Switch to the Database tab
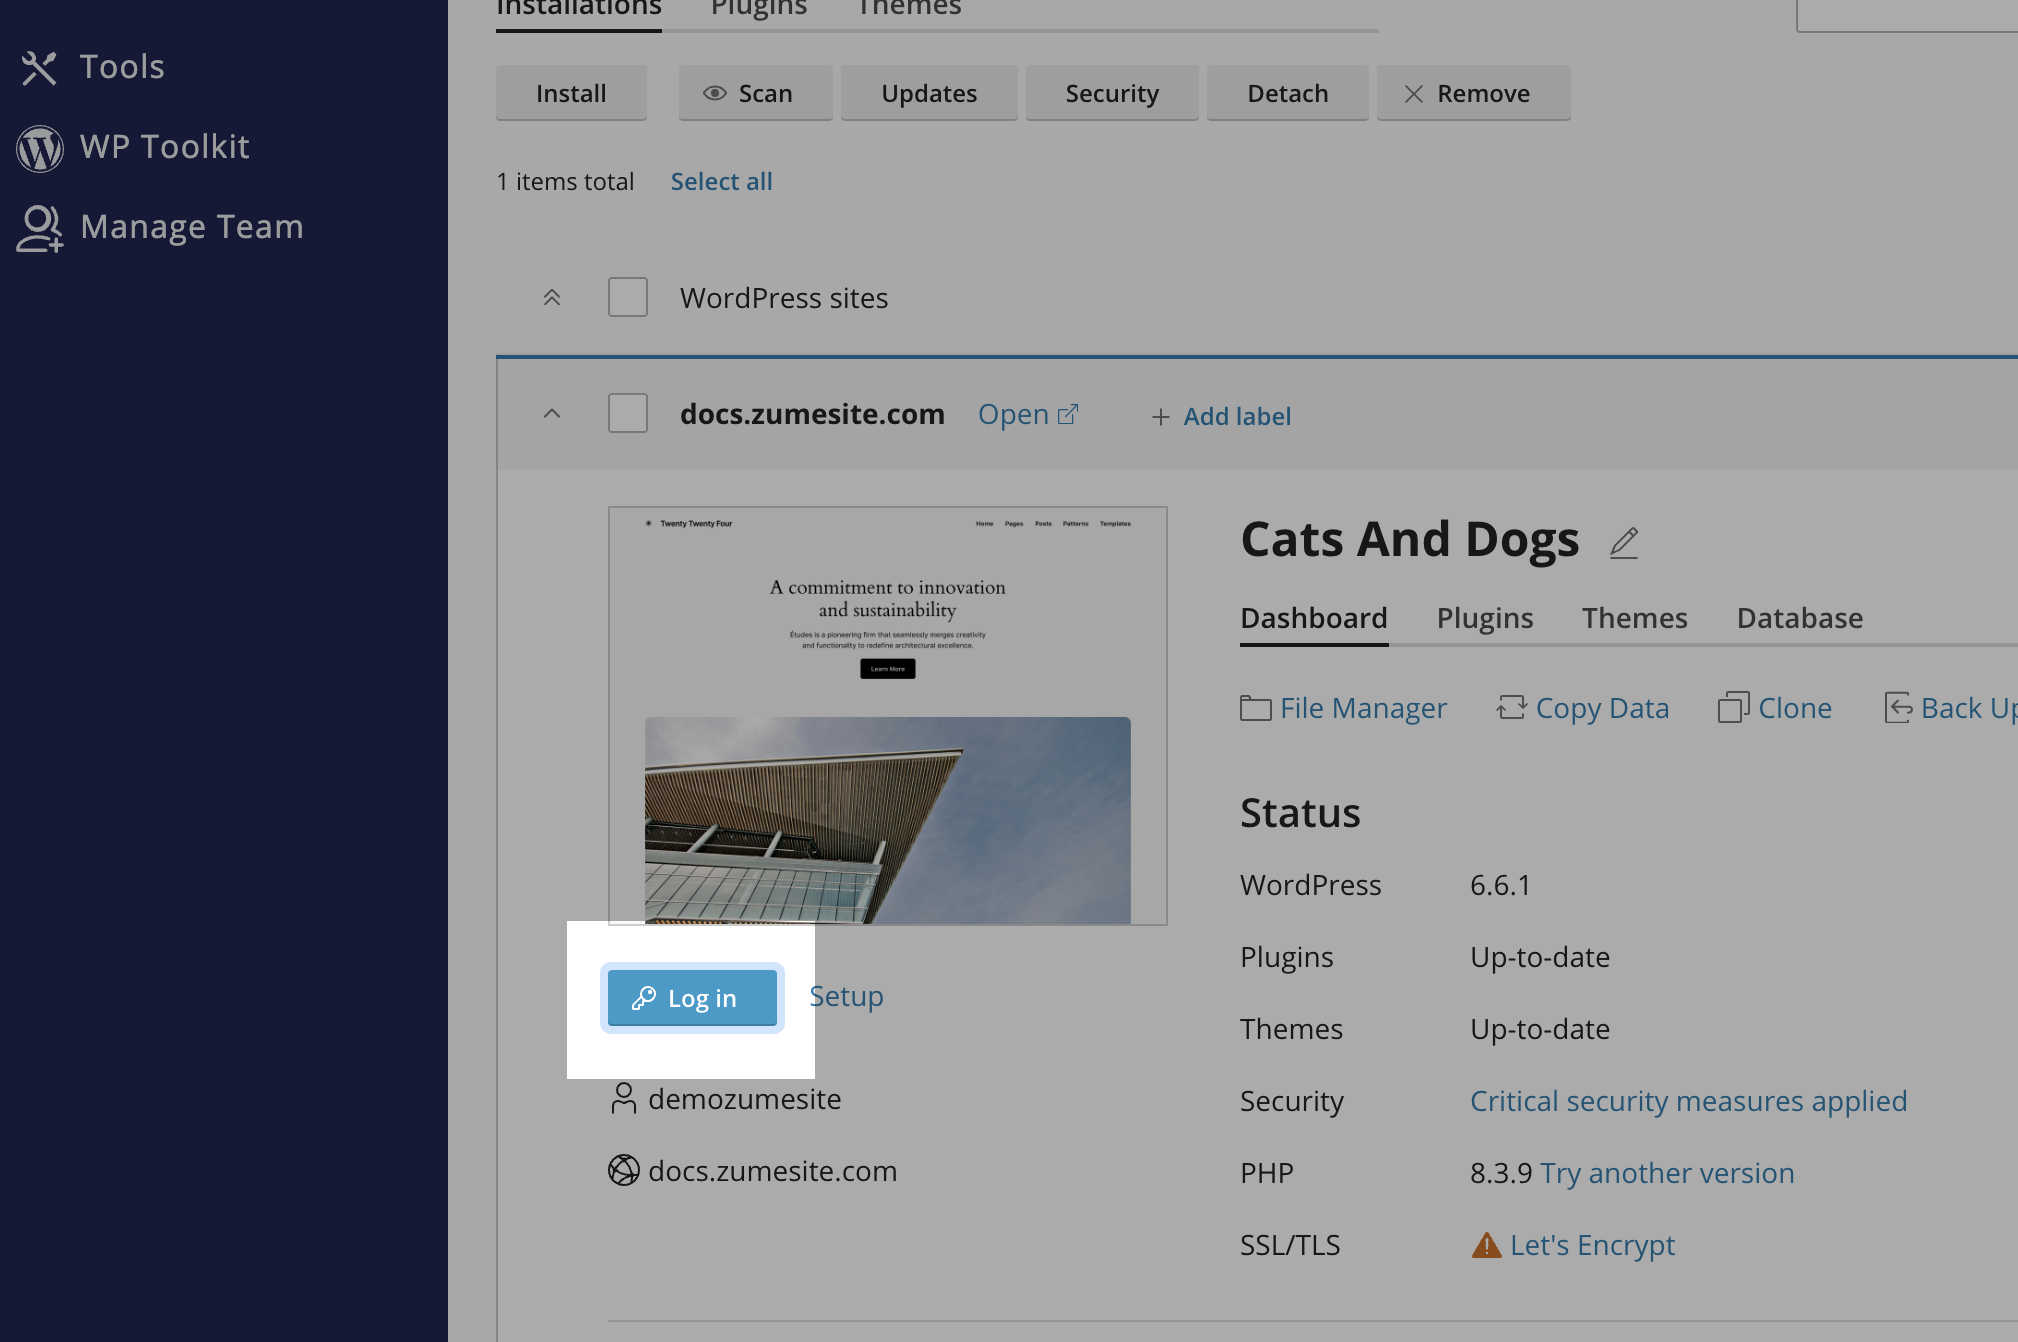2018x1342 pixels. point(1799,617)
